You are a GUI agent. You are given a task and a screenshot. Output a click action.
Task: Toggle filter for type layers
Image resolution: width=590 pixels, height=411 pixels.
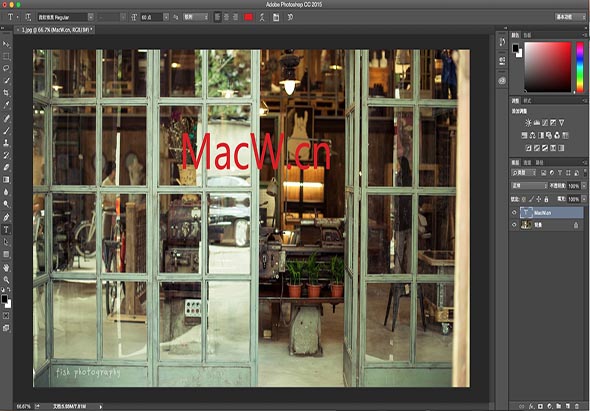[560, 173]
